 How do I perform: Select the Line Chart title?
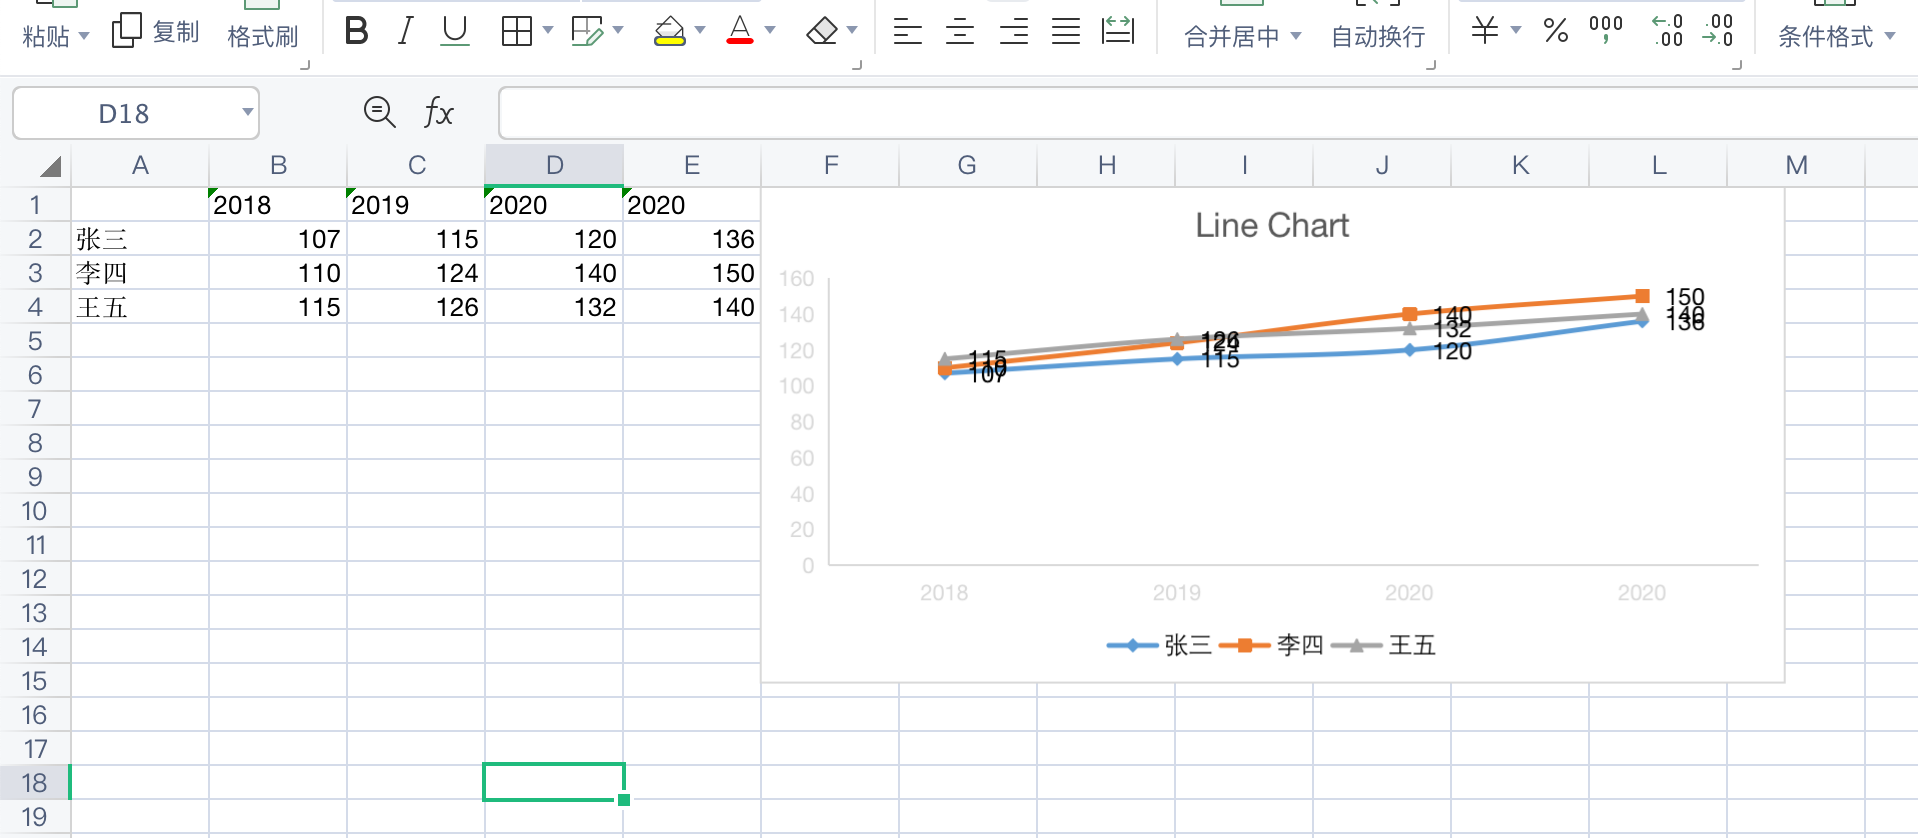point(1272,225)
